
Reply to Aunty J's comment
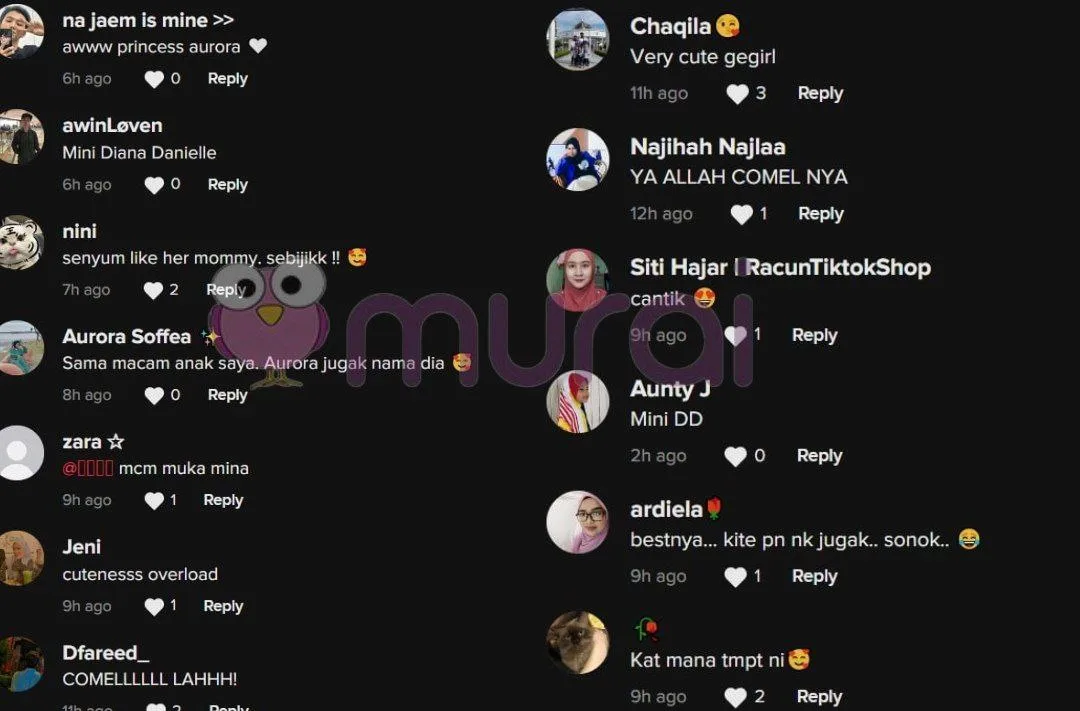pos(819,455)
